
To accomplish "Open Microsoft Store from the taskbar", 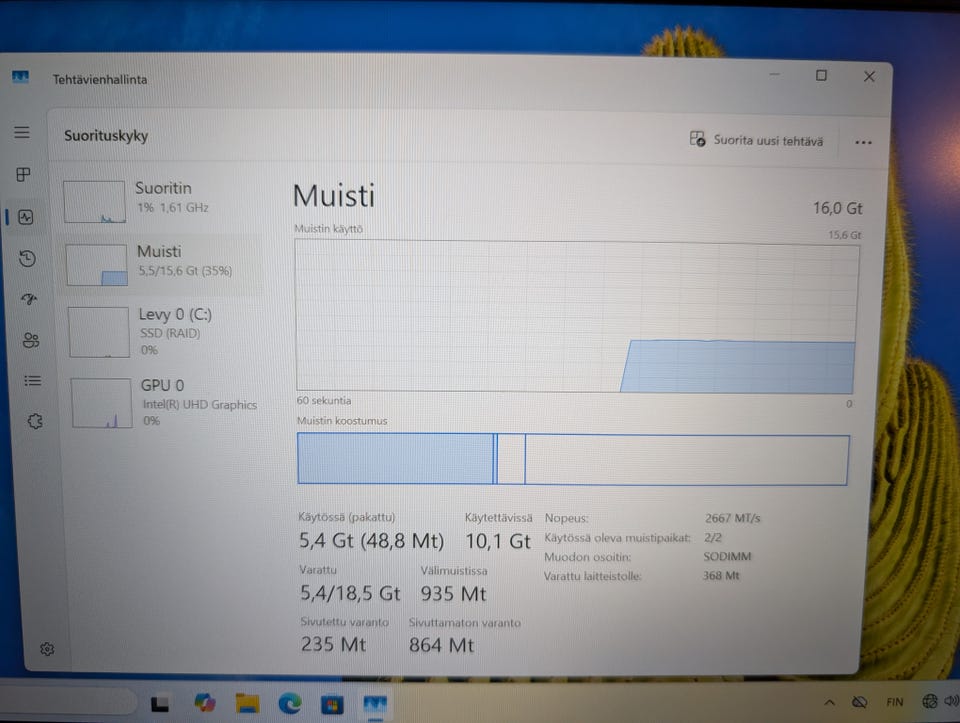I will click(332, 705).
